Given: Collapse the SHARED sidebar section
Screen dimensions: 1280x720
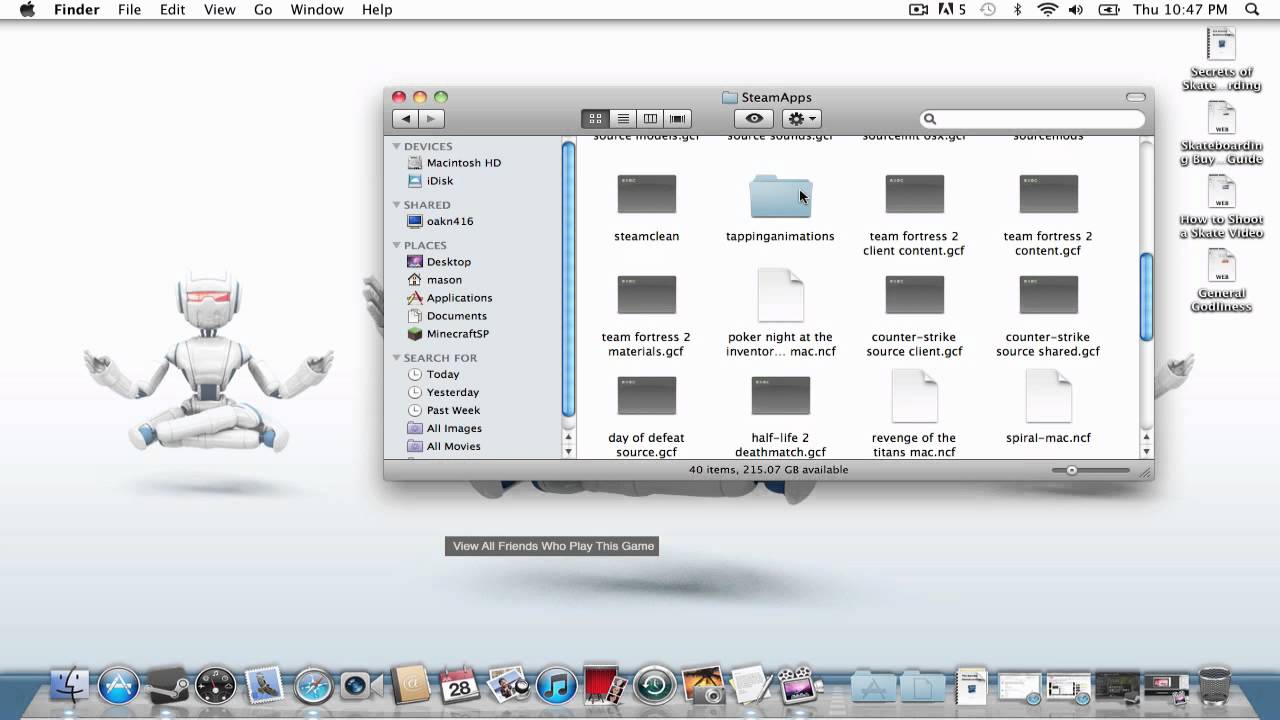Looking at the screenshot, I should (x=397, y=205).
